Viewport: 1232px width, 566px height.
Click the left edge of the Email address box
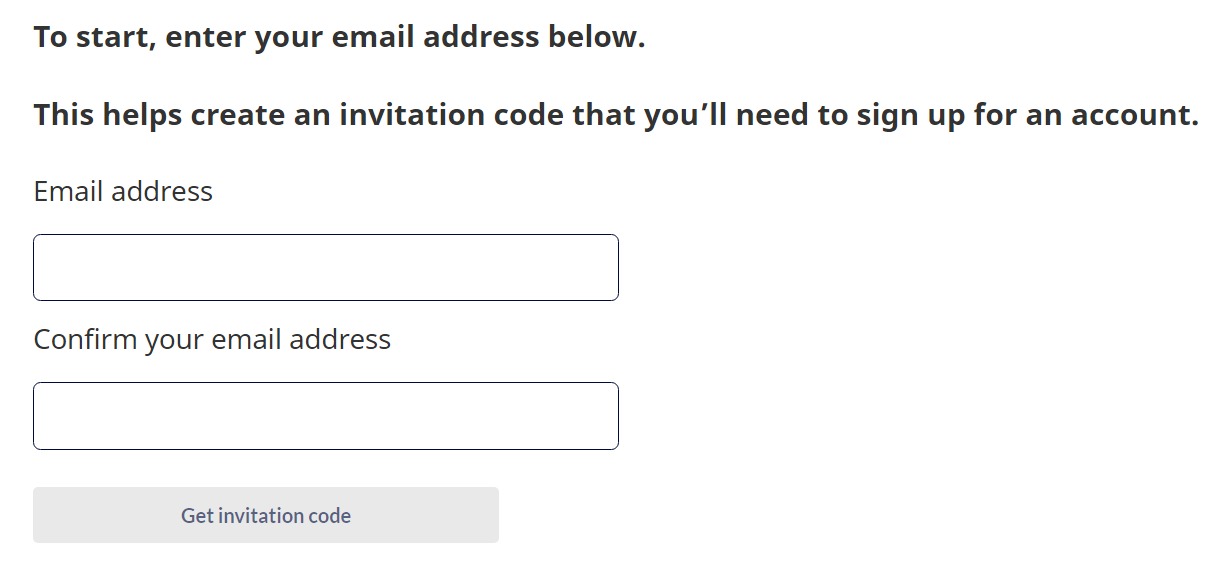pyautogui.click(x=44, y=267)
